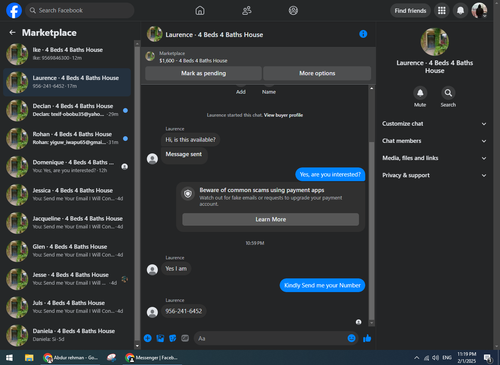500x365 pixels.
Task: Attach a photo using image icon
Action: pos(160,338)
